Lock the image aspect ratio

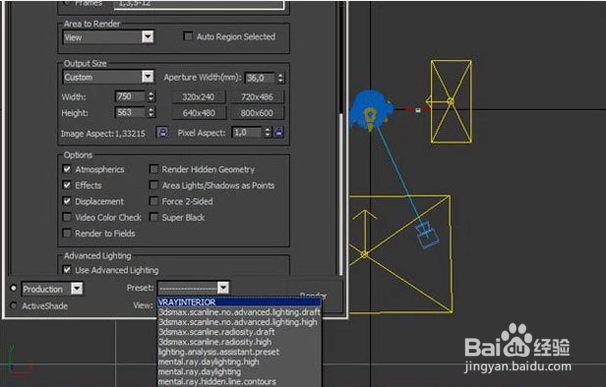coord(162,132)
